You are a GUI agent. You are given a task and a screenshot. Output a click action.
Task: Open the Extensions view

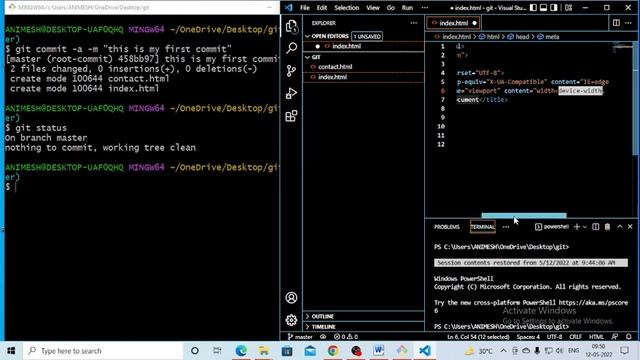[291, 116]
